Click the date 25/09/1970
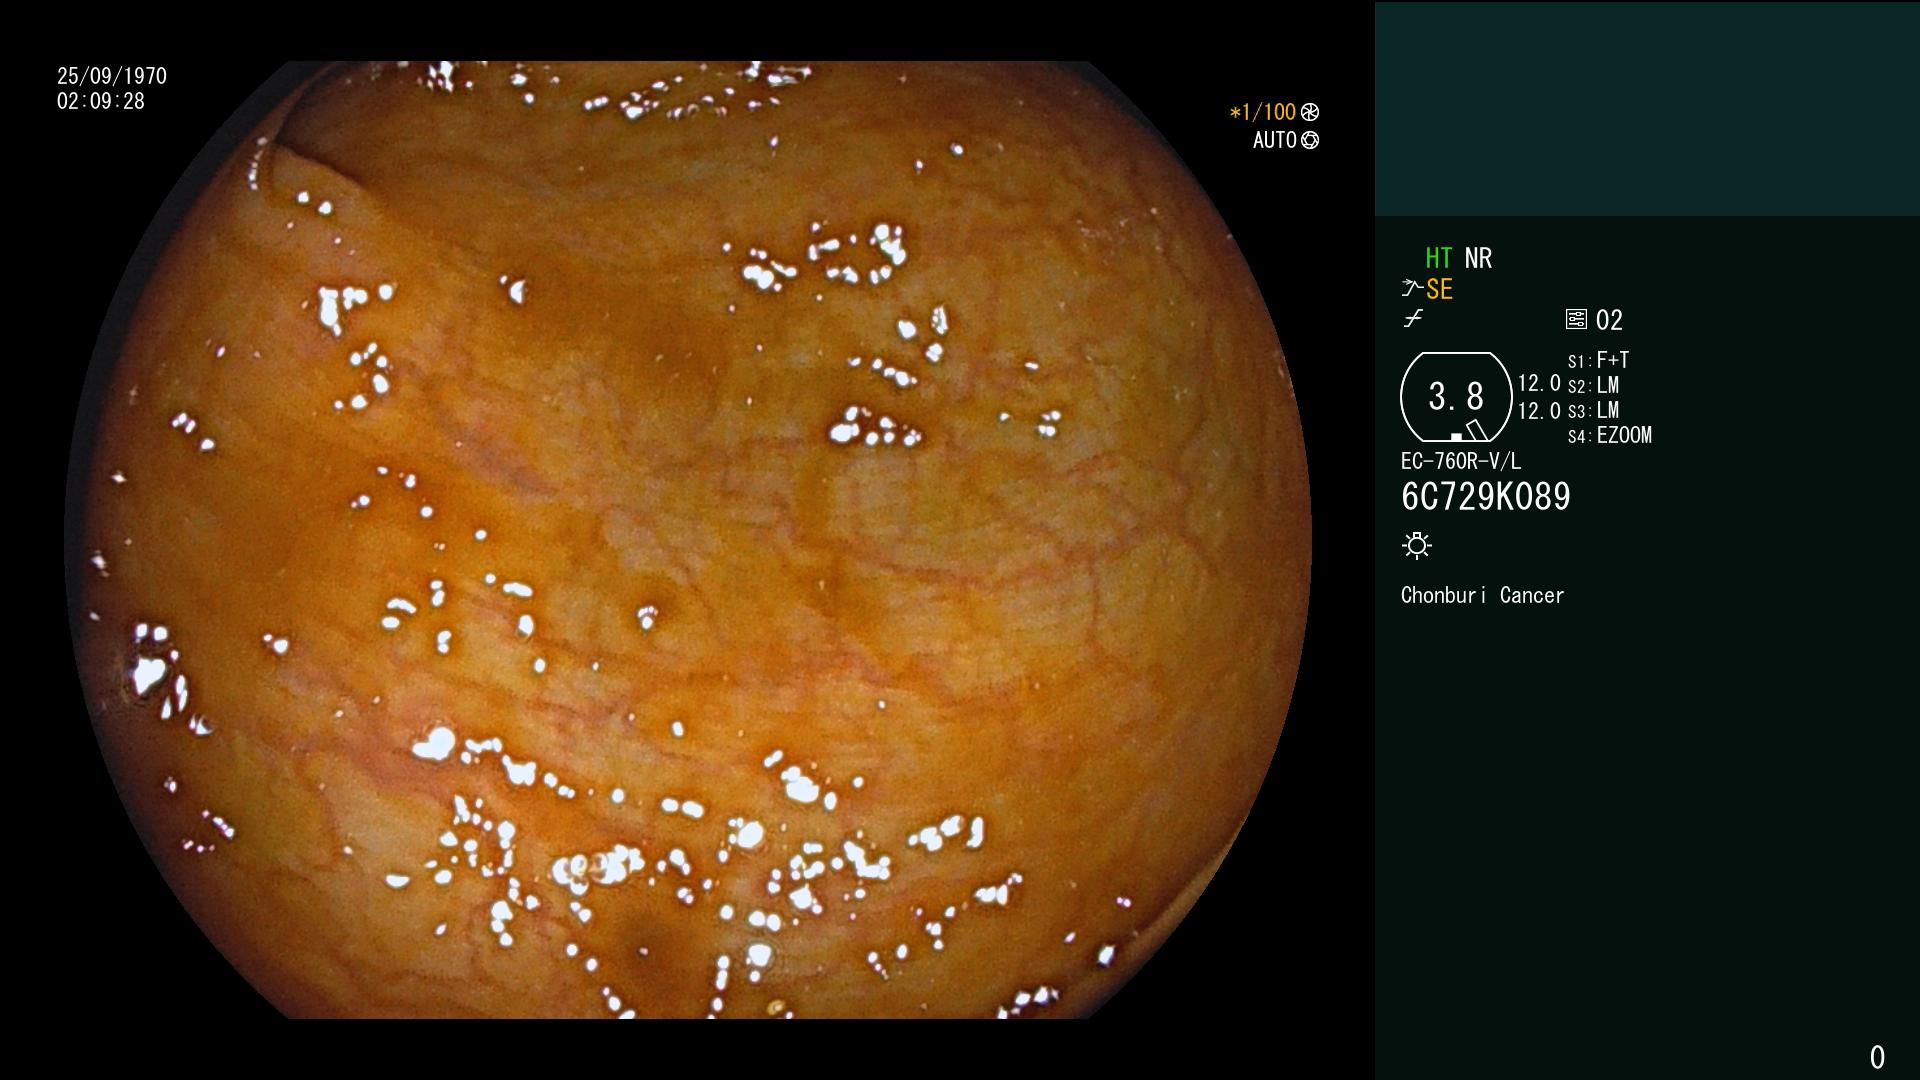Screen dimensions: 1920x1080 pos(112,76)
